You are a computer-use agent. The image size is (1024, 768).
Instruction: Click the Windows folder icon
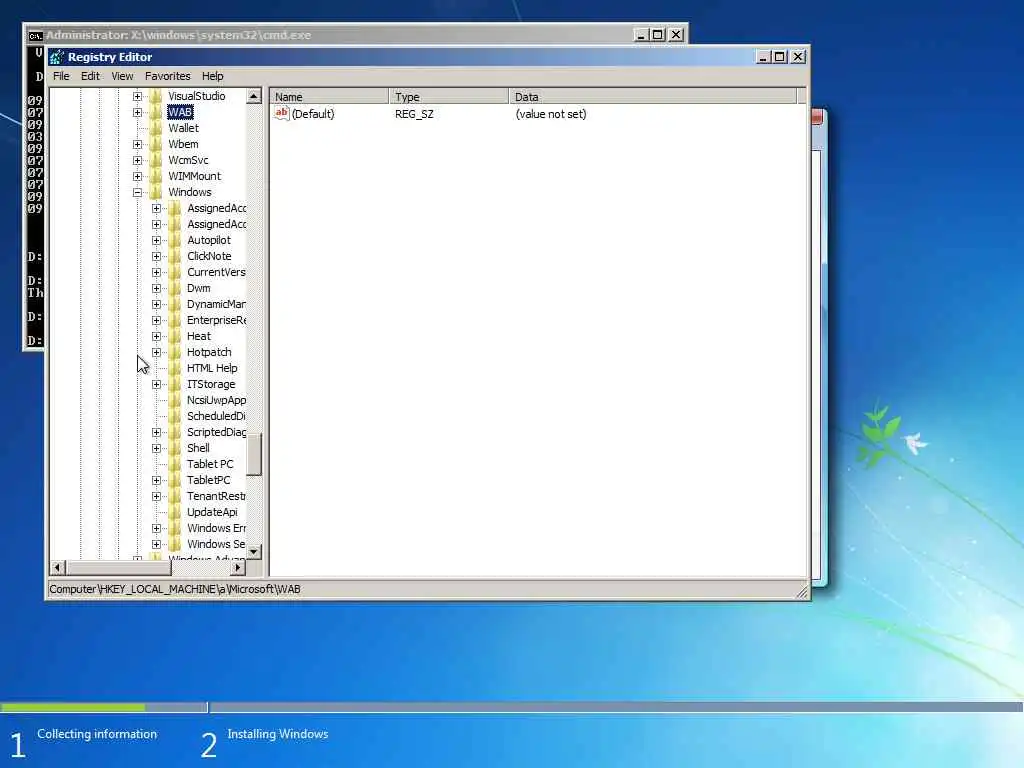click(156, 193)
